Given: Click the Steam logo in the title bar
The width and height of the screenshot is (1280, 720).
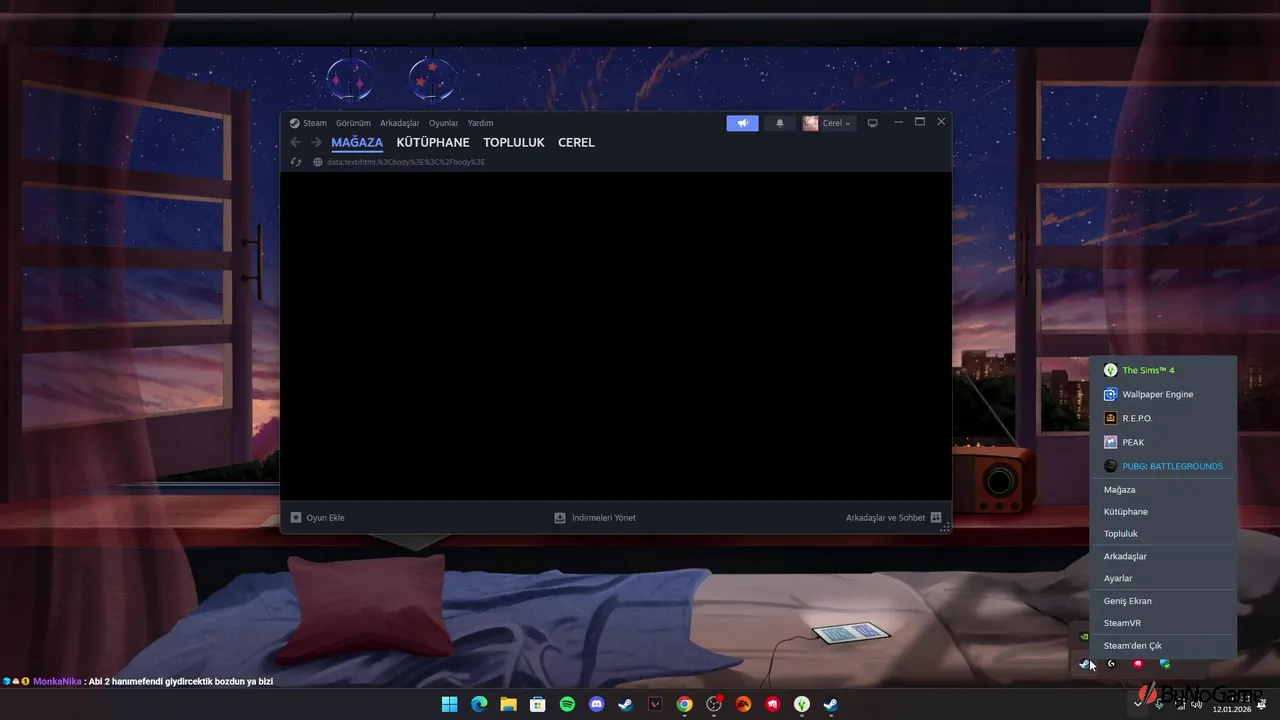Looking at the screenshot, I should point(294,123).
